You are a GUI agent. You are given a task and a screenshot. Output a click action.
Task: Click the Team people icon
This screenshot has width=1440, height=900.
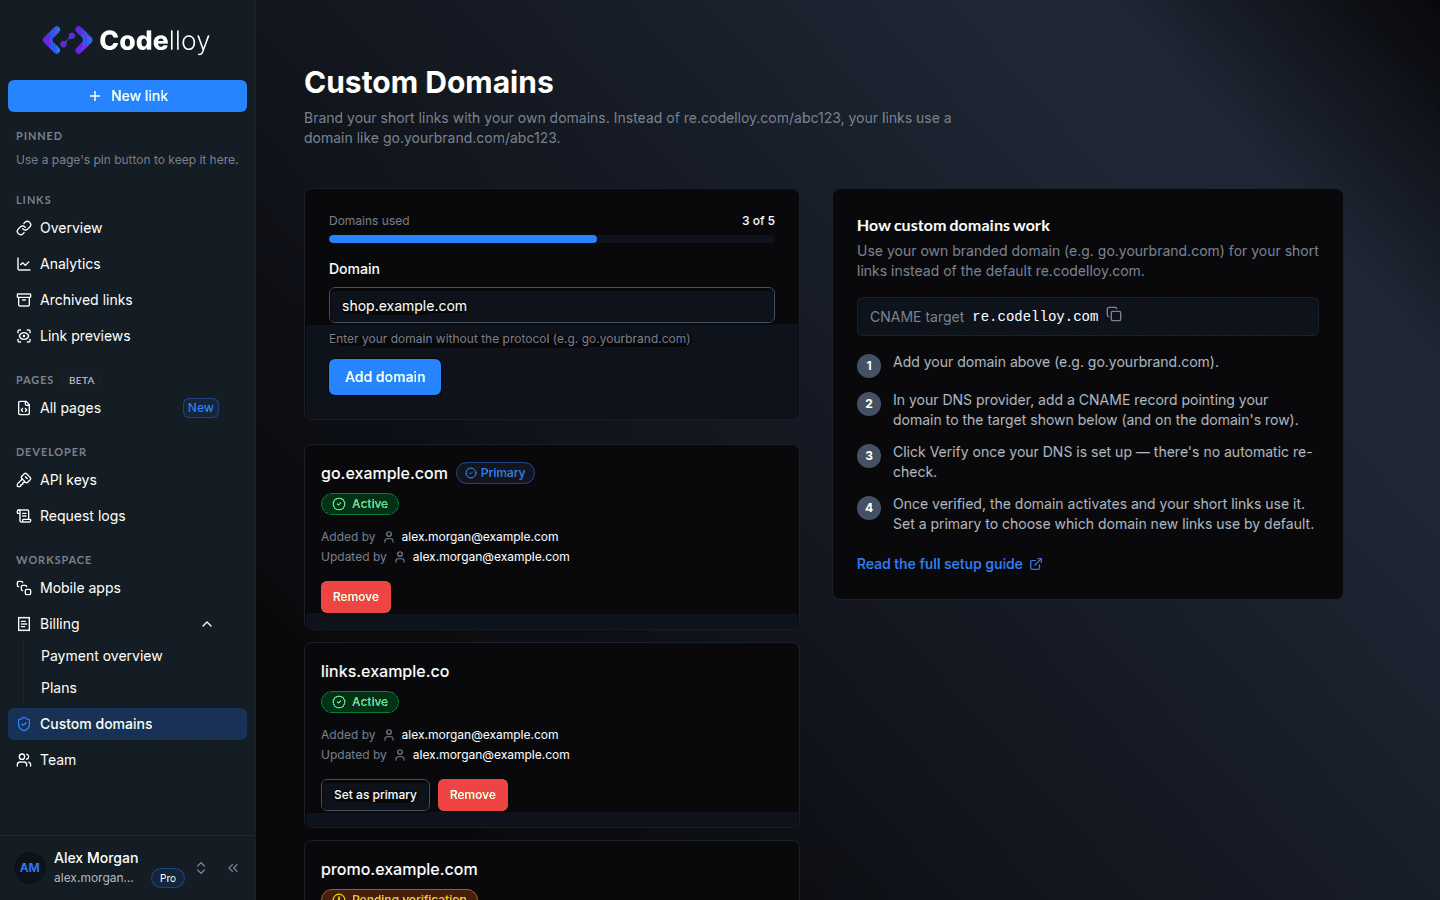[x=24, y=760]
